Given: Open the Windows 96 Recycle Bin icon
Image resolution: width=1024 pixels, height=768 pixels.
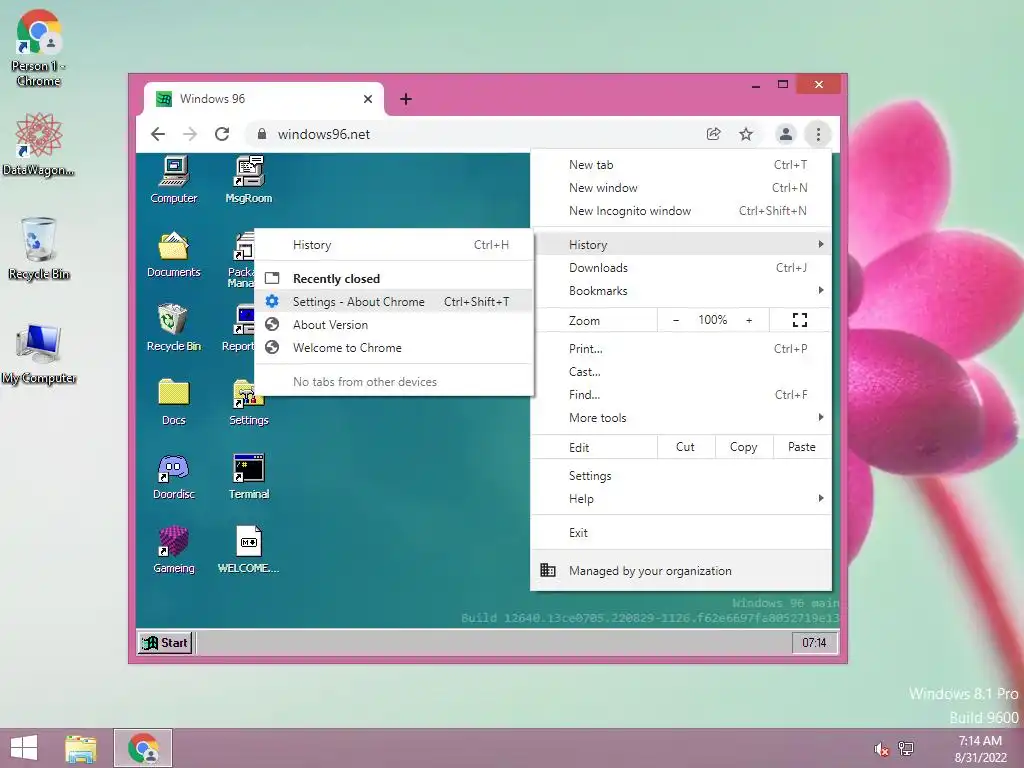Looking at the screenshot, I should tap(174, 328).
